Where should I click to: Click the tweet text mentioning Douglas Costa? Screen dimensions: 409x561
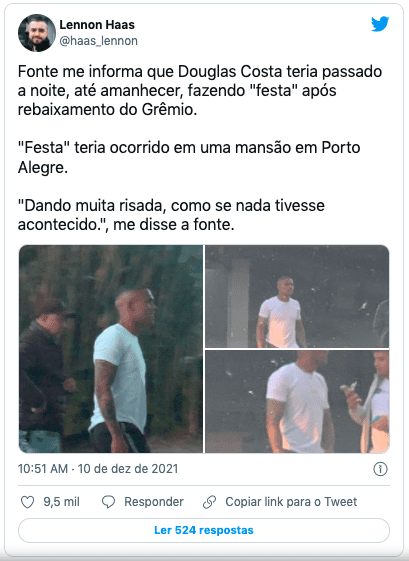(x=200, y=91)
